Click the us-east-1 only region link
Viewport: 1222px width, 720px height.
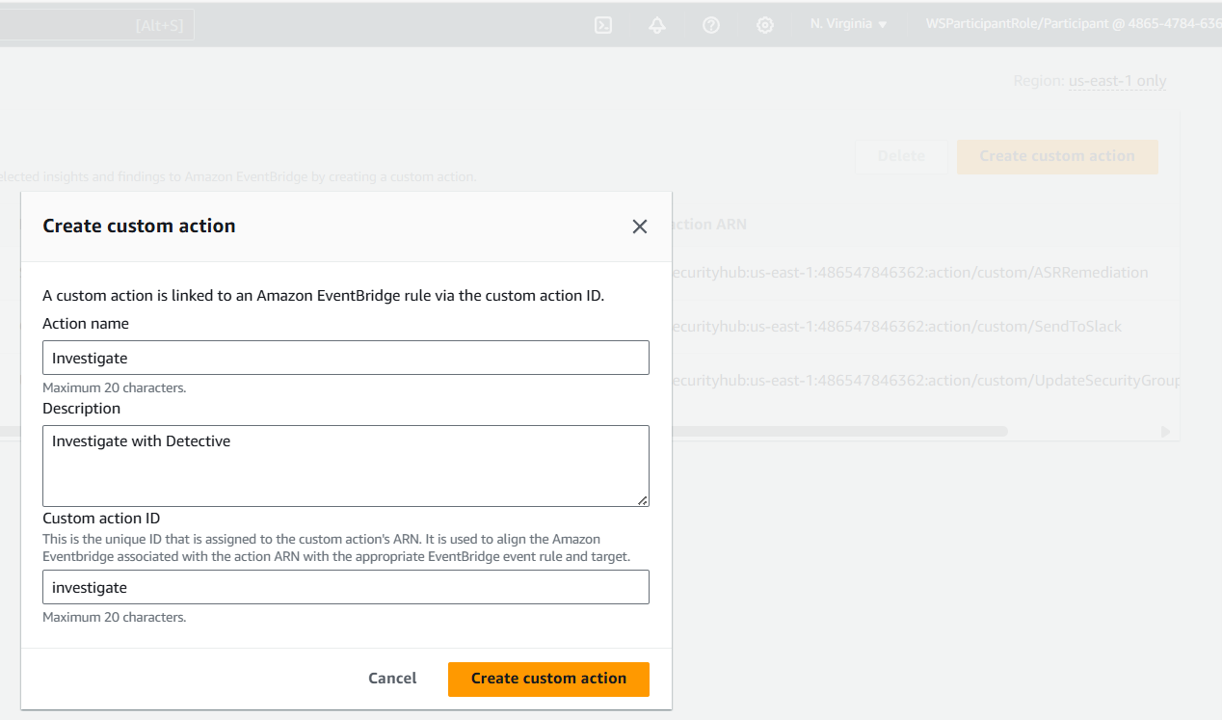pos(1117,81)
